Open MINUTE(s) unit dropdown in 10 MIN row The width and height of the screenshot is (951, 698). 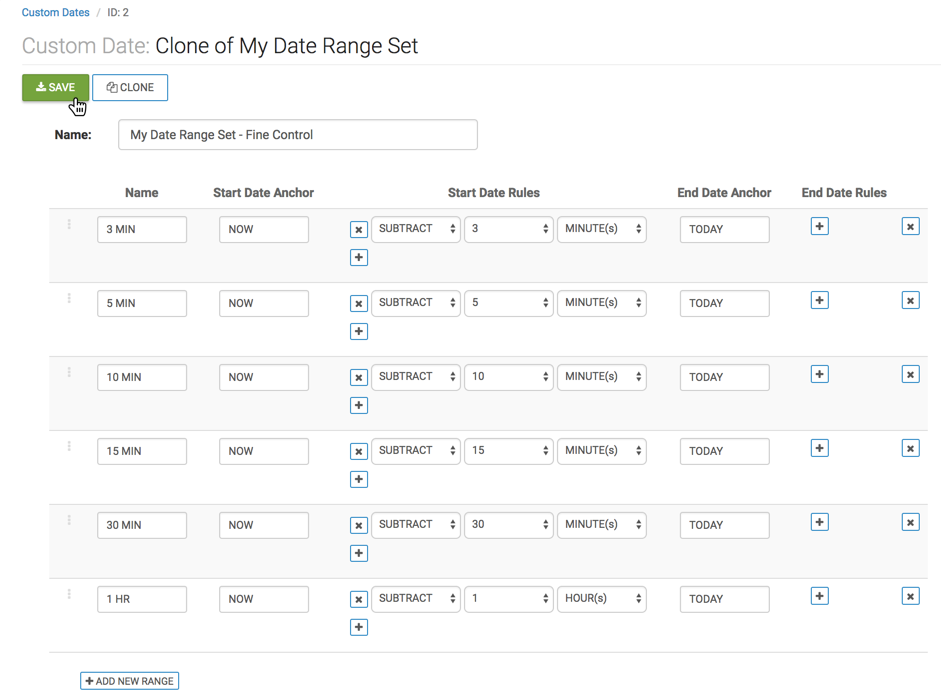(x=601, y=377)
